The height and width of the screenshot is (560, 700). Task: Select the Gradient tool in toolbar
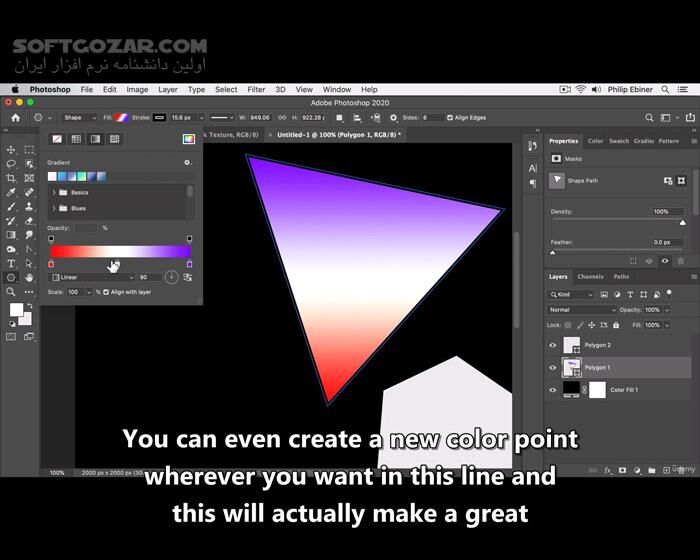(x=11, y=235)
